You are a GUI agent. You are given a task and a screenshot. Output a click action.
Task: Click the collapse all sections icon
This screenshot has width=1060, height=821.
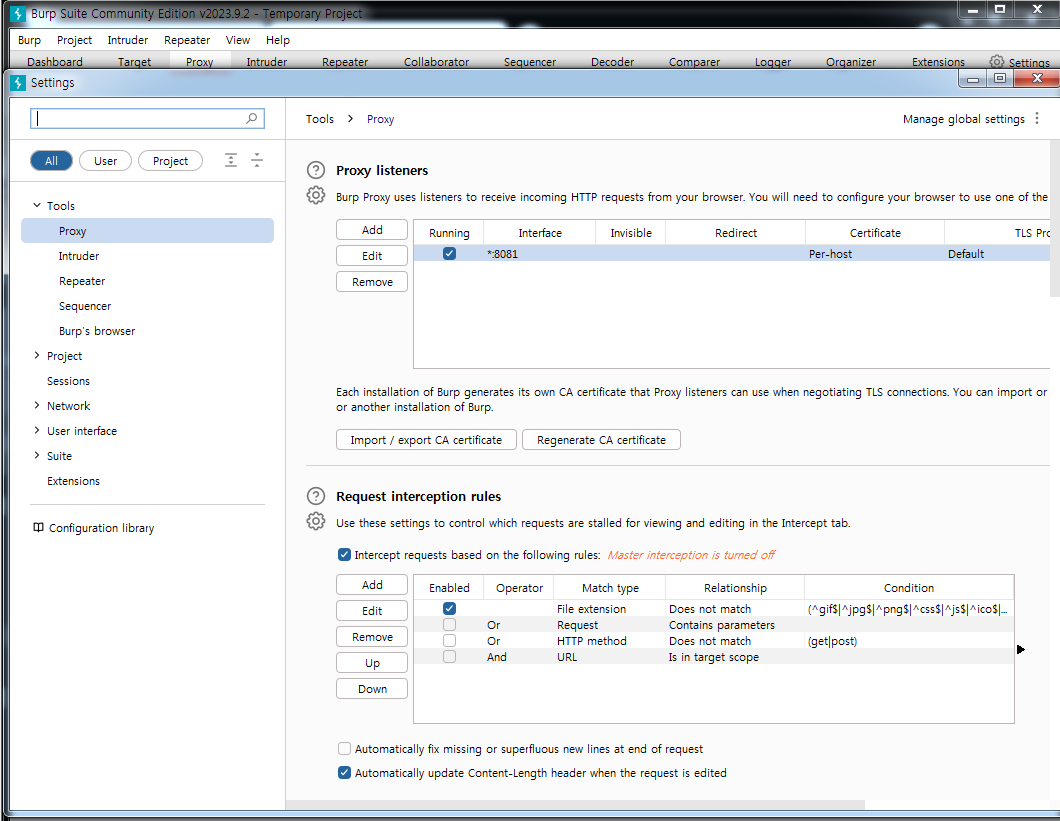pyautogui.click(x=257, y=160)
